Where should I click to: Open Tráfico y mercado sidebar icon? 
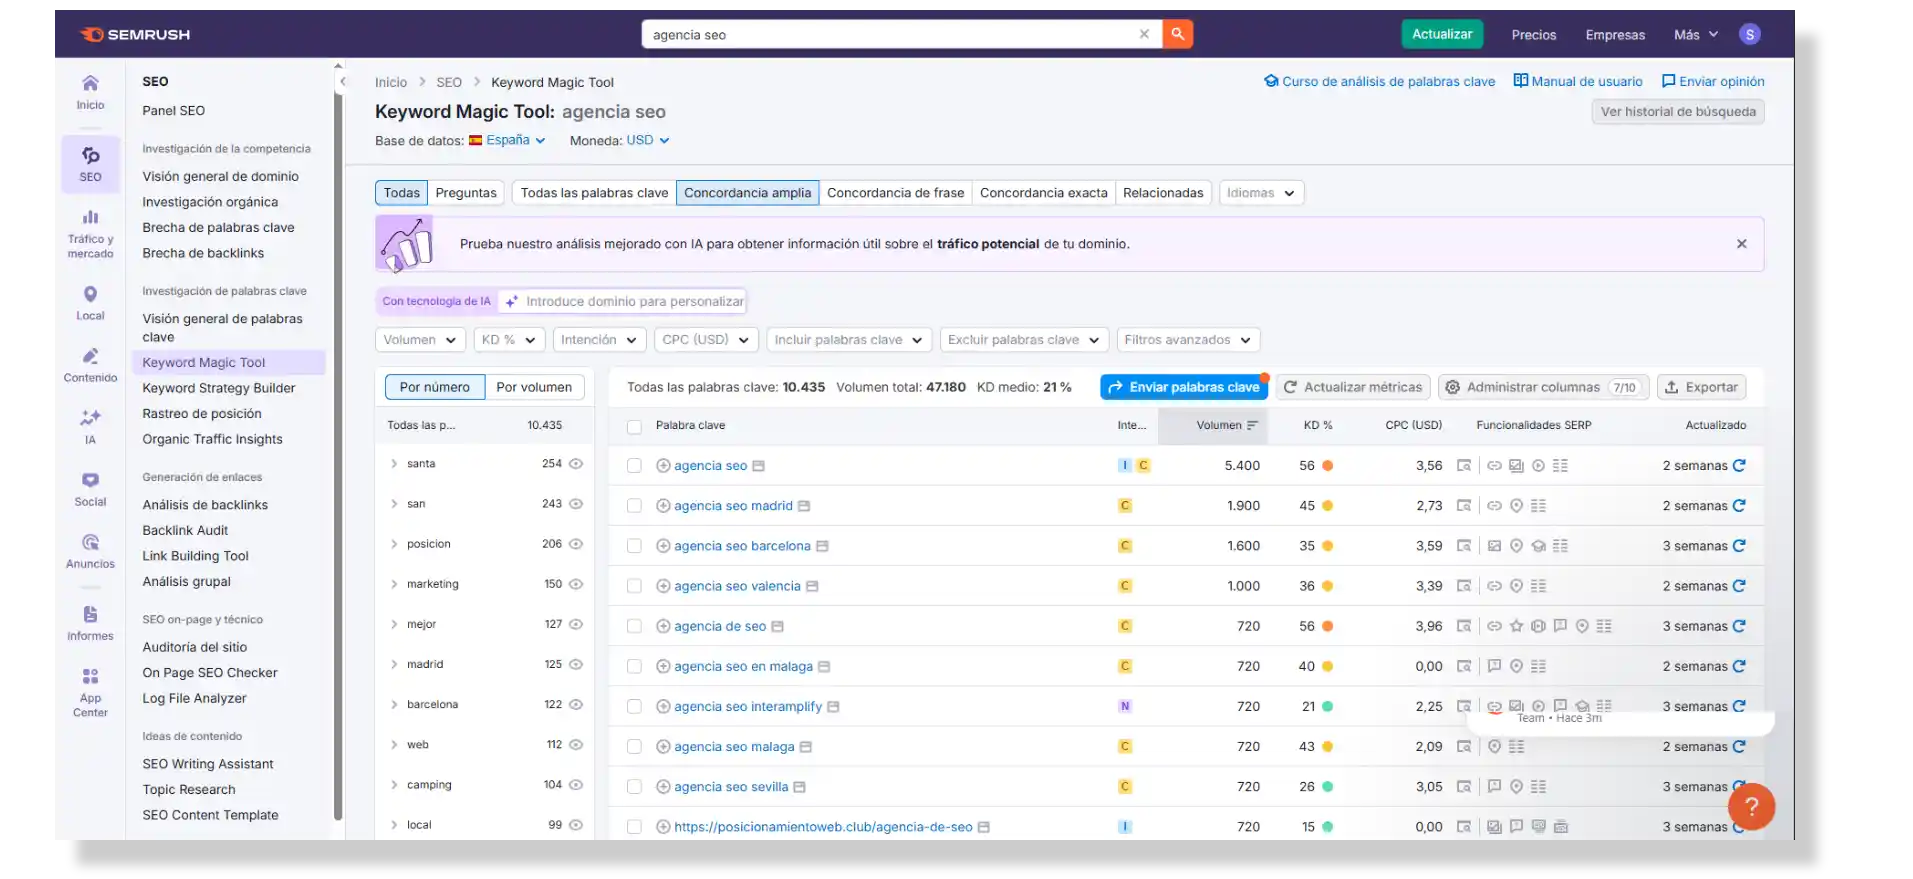point(90,232)
